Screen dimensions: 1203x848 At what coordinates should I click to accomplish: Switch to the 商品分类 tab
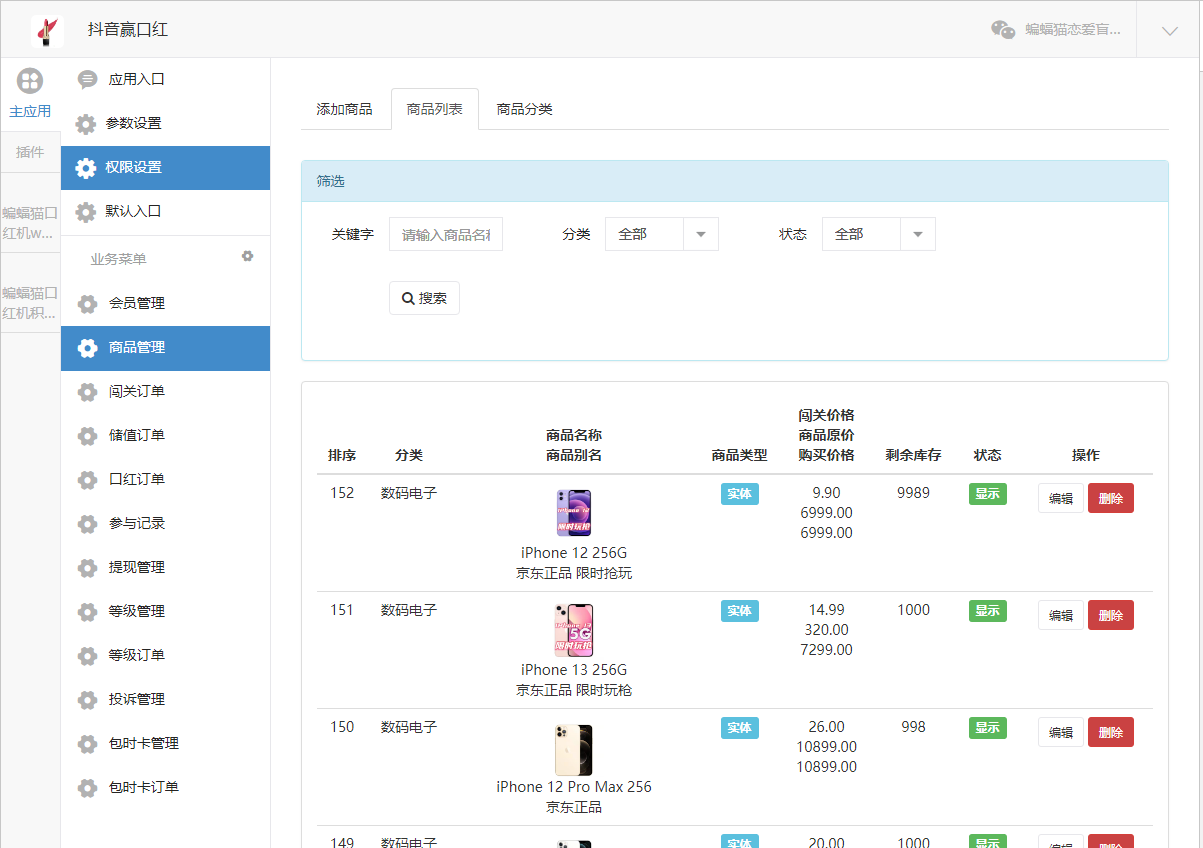pyautogui.click(x=525, y=109)
